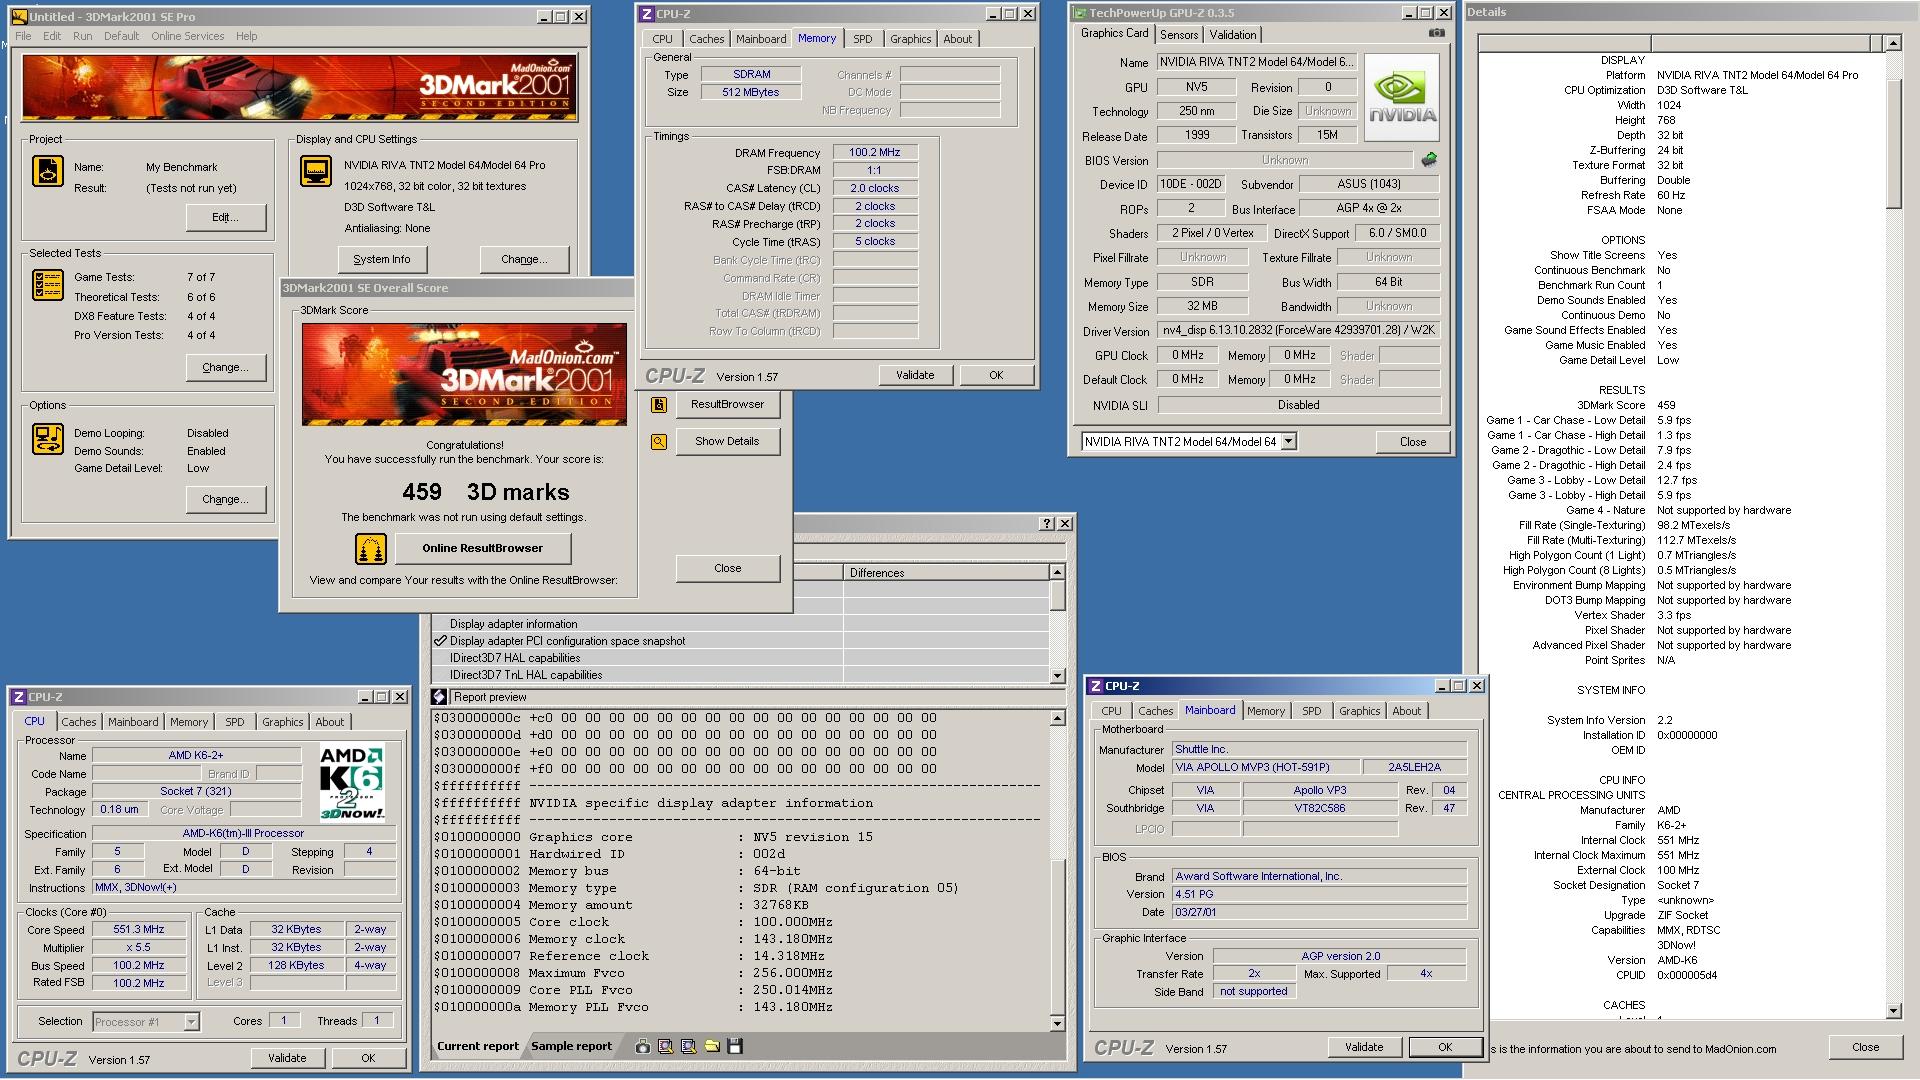The width and height of the screenshot is (1920, 1080).
Task: Click the Display and CPU Settings monitor icon
Action: (316, 171)
